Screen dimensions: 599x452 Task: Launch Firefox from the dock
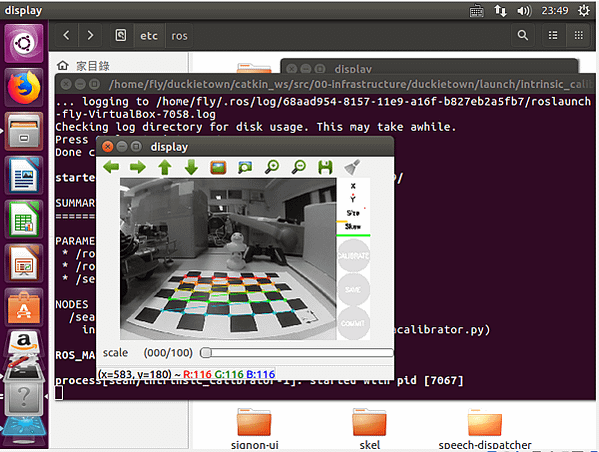24,88
